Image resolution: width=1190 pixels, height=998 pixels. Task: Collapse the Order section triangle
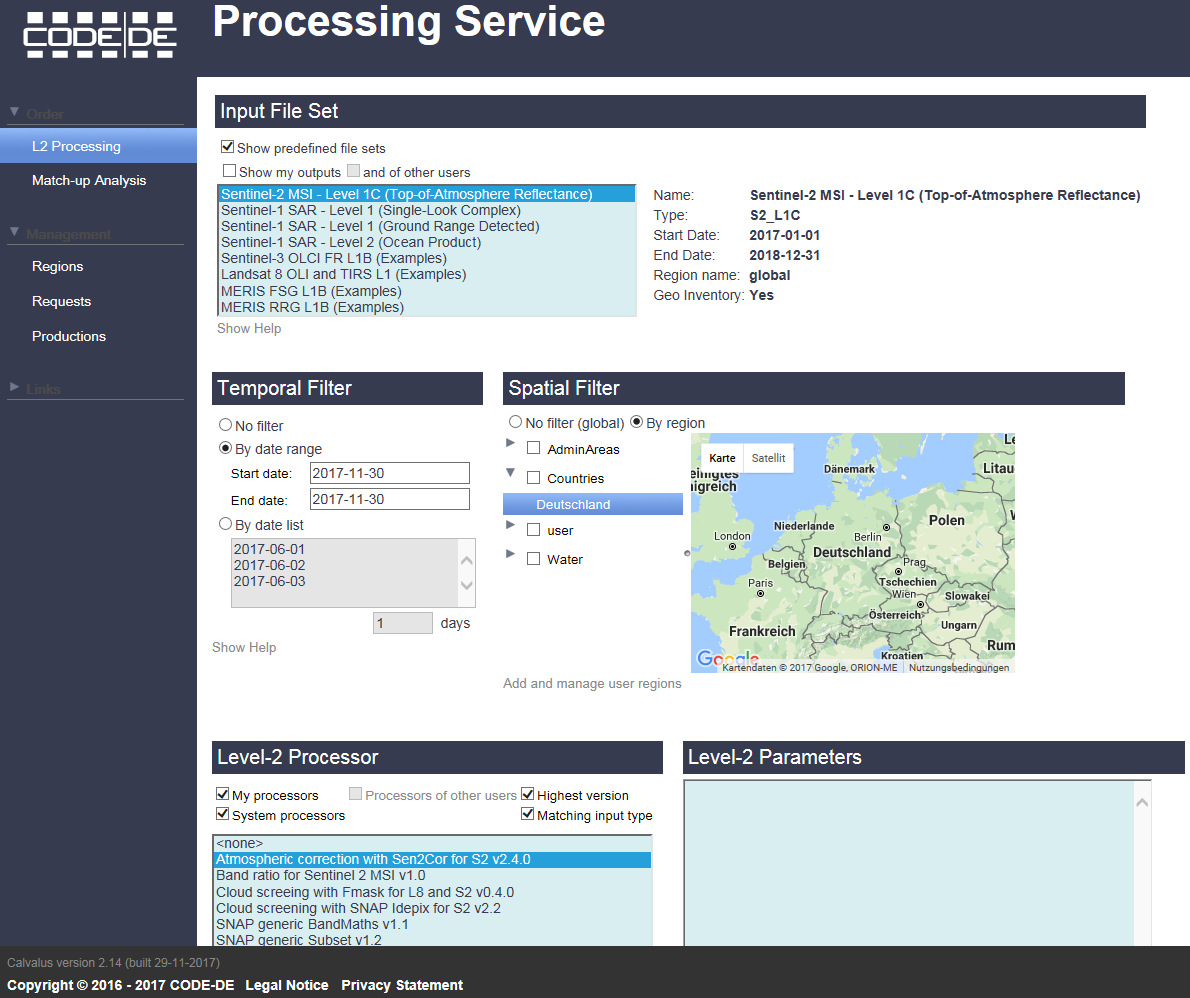pos(14,113)
